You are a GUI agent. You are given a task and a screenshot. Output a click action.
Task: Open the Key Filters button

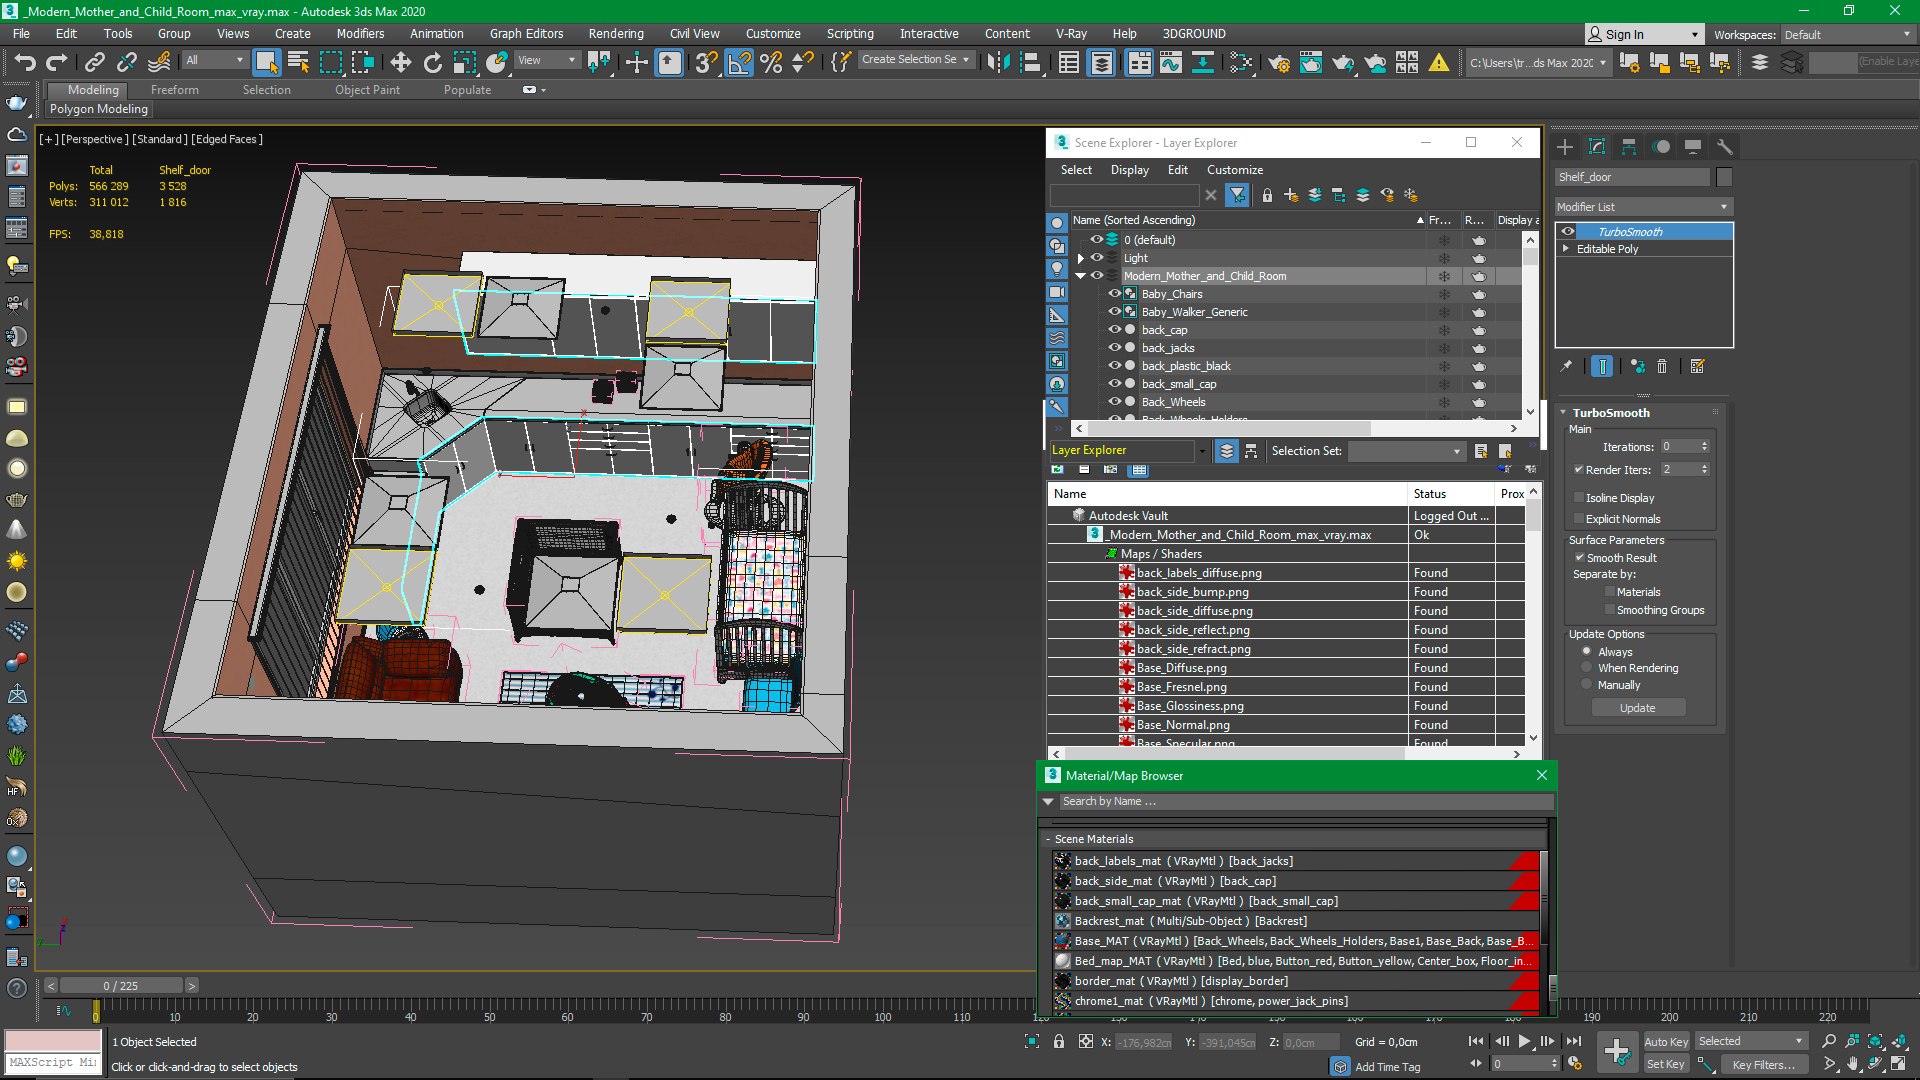(x=1763, y=1065)
